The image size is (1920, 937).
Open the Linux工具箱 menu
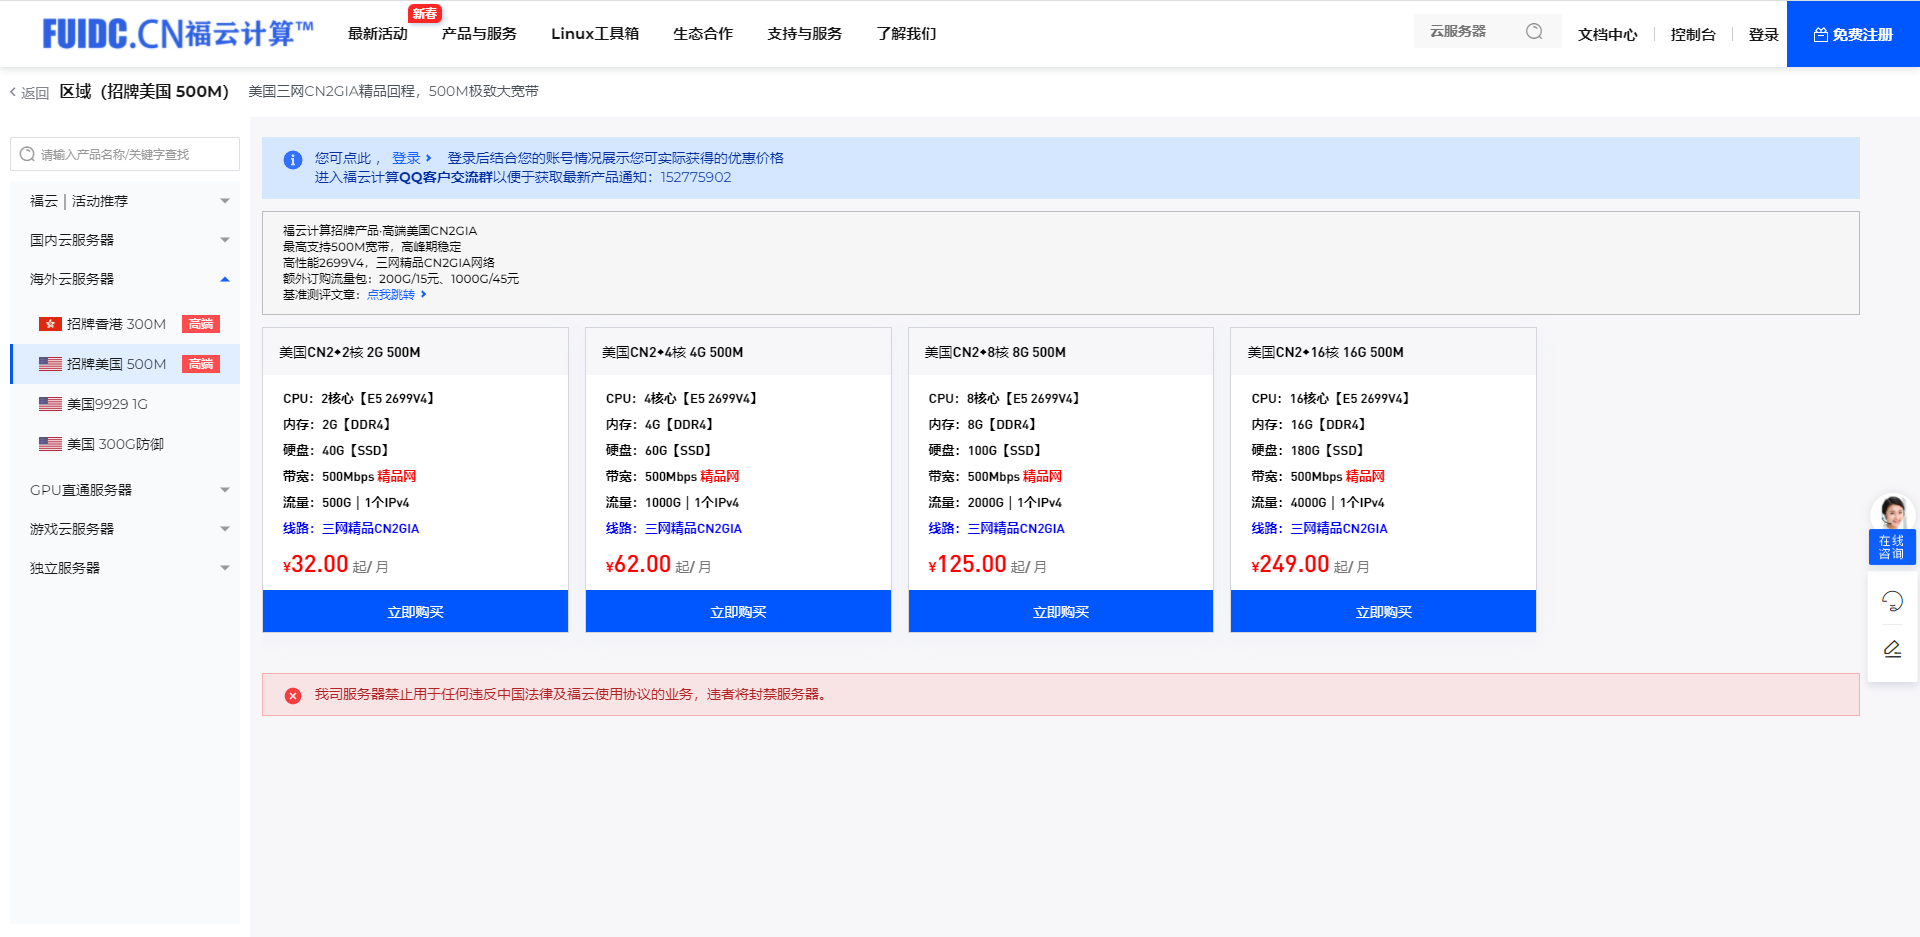tap(595, 34)
